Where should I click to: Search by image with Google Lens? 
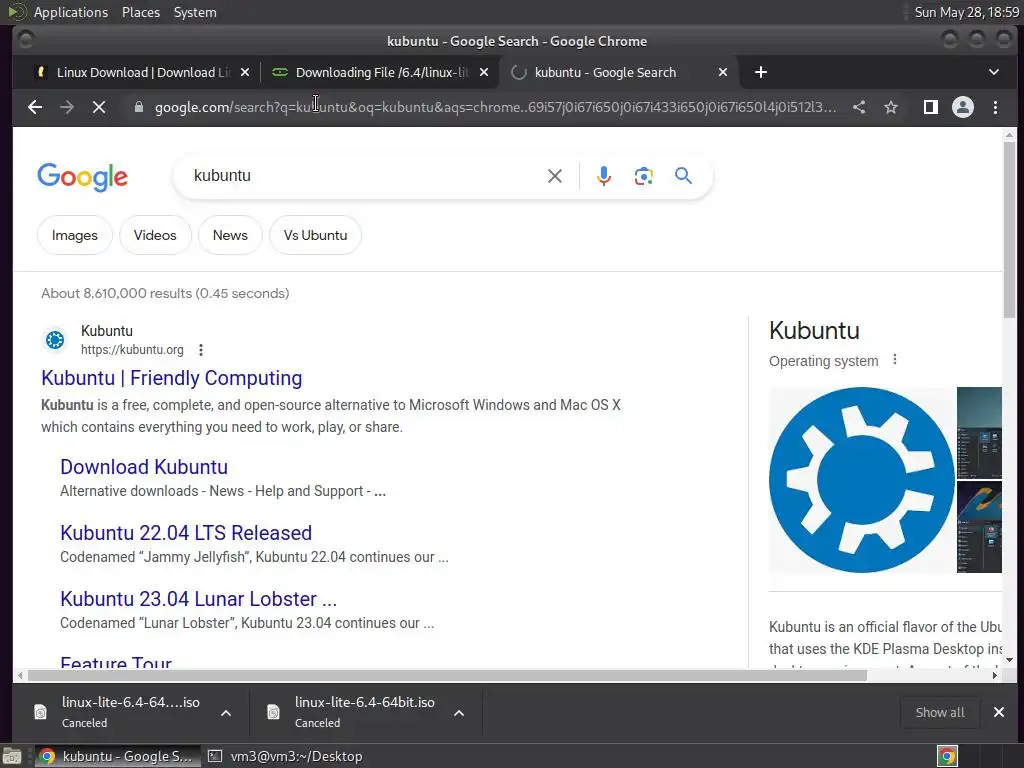[x=643, y=176]
